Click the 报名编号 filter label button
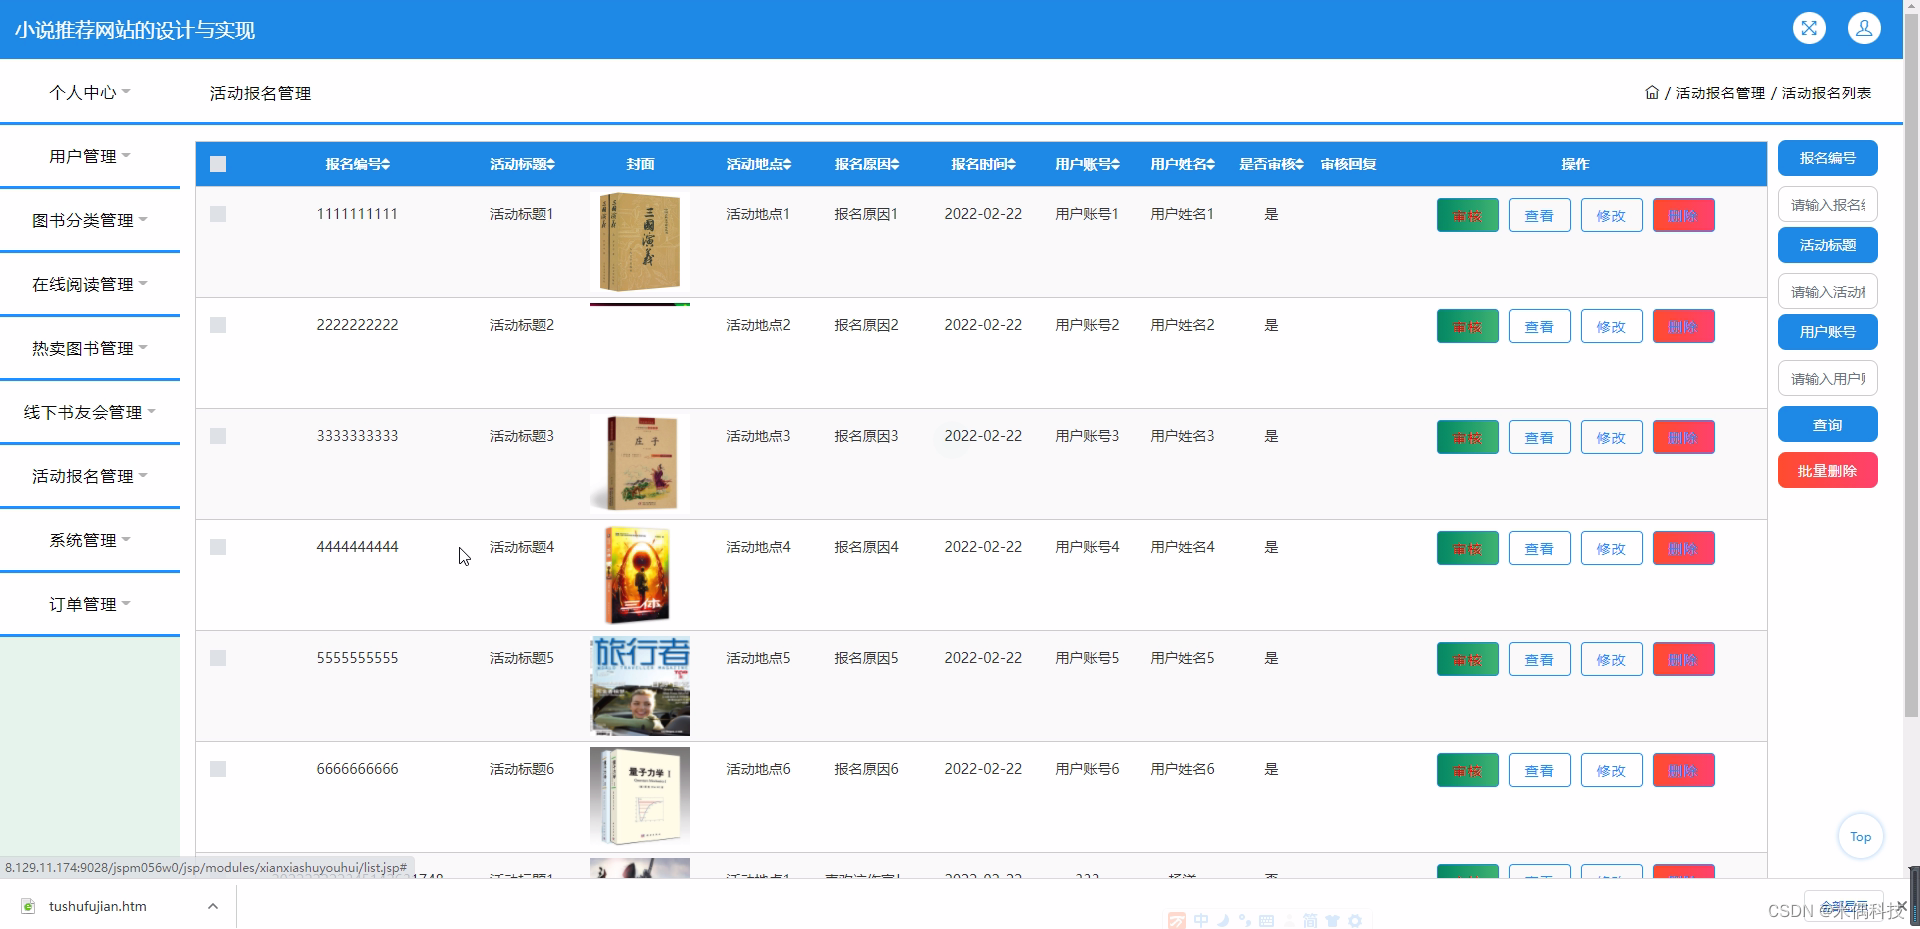The height and width of the screenshot is (929, 1920). pos(1827,158)
